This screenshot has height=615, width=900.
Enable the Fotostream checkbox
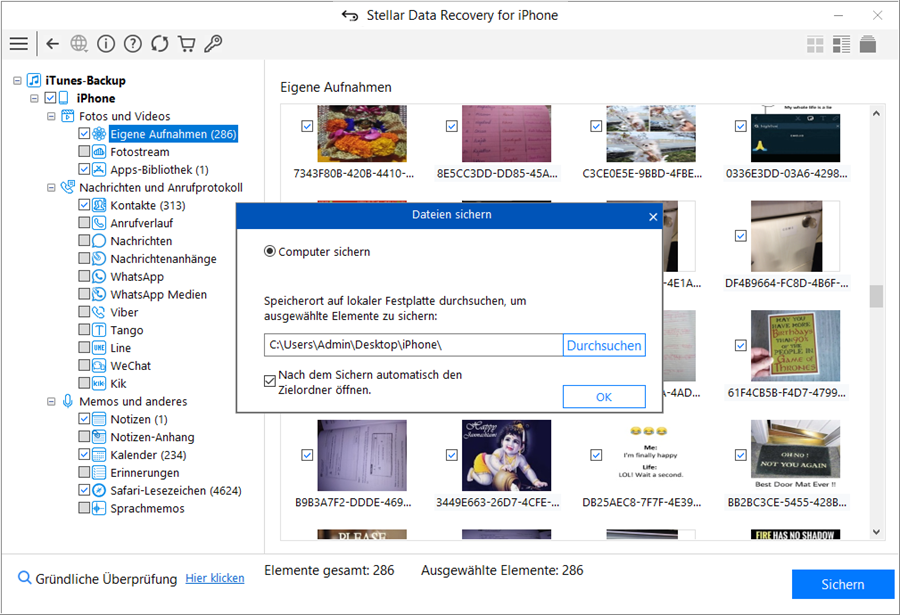pyautogui.click(x=84, y=152)
